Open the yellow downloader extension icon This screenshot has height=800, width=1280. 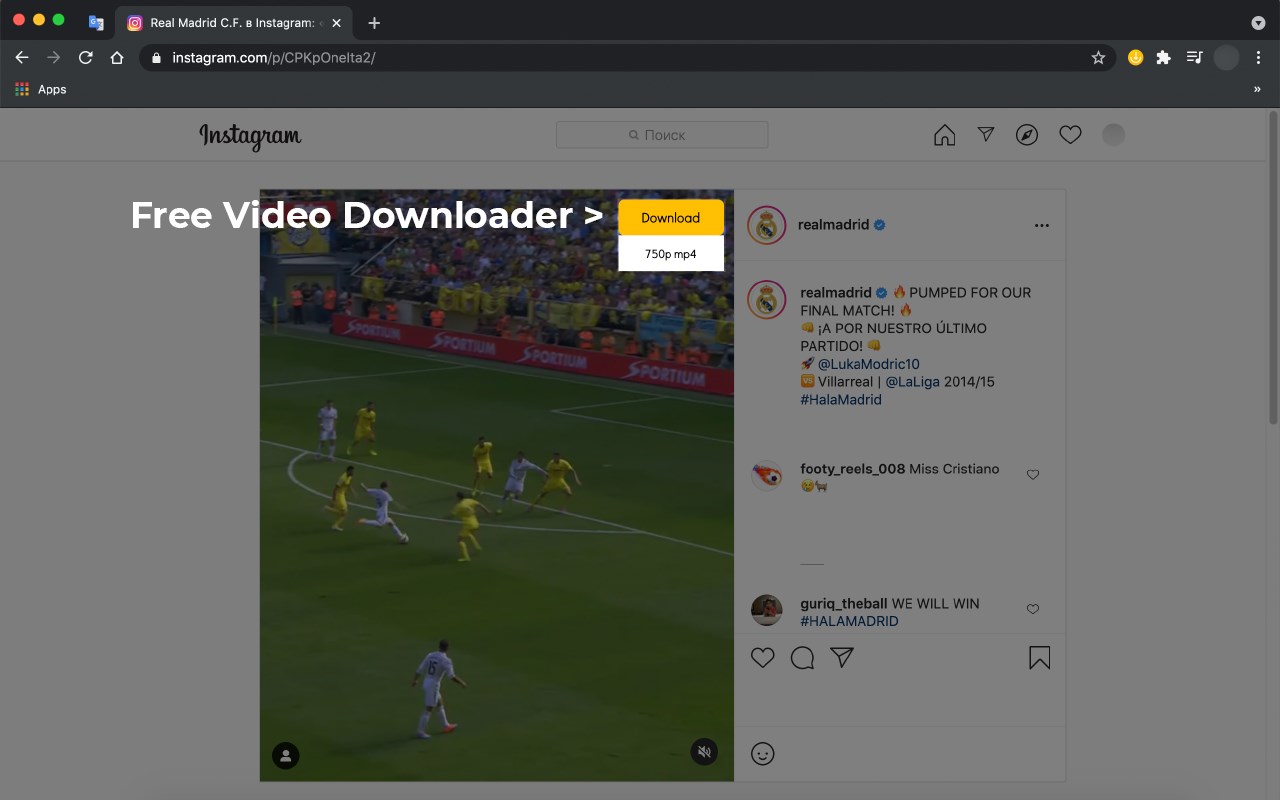tap(1135, 58)
